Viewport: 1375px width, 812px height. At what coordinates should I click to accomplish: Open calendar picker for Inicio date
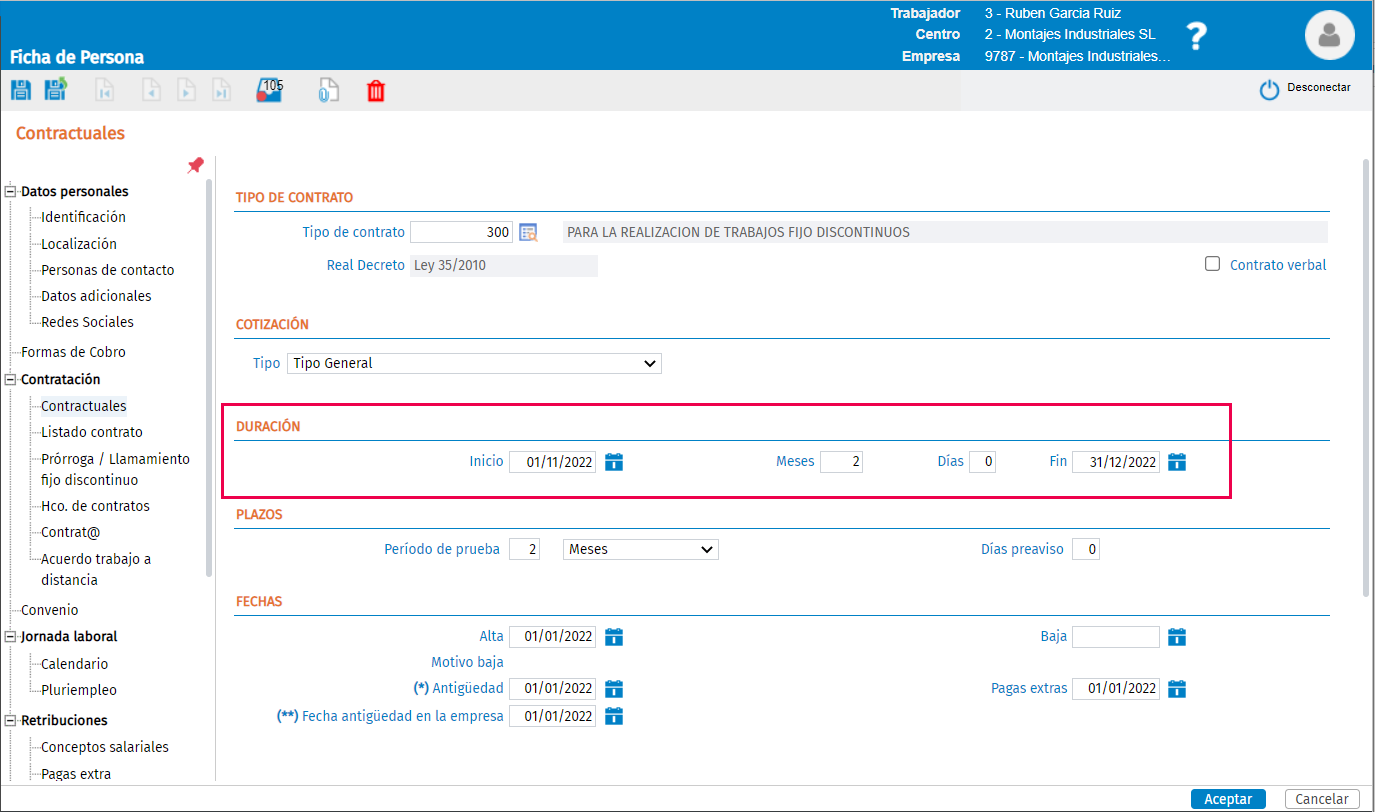(x=614, y=462)
